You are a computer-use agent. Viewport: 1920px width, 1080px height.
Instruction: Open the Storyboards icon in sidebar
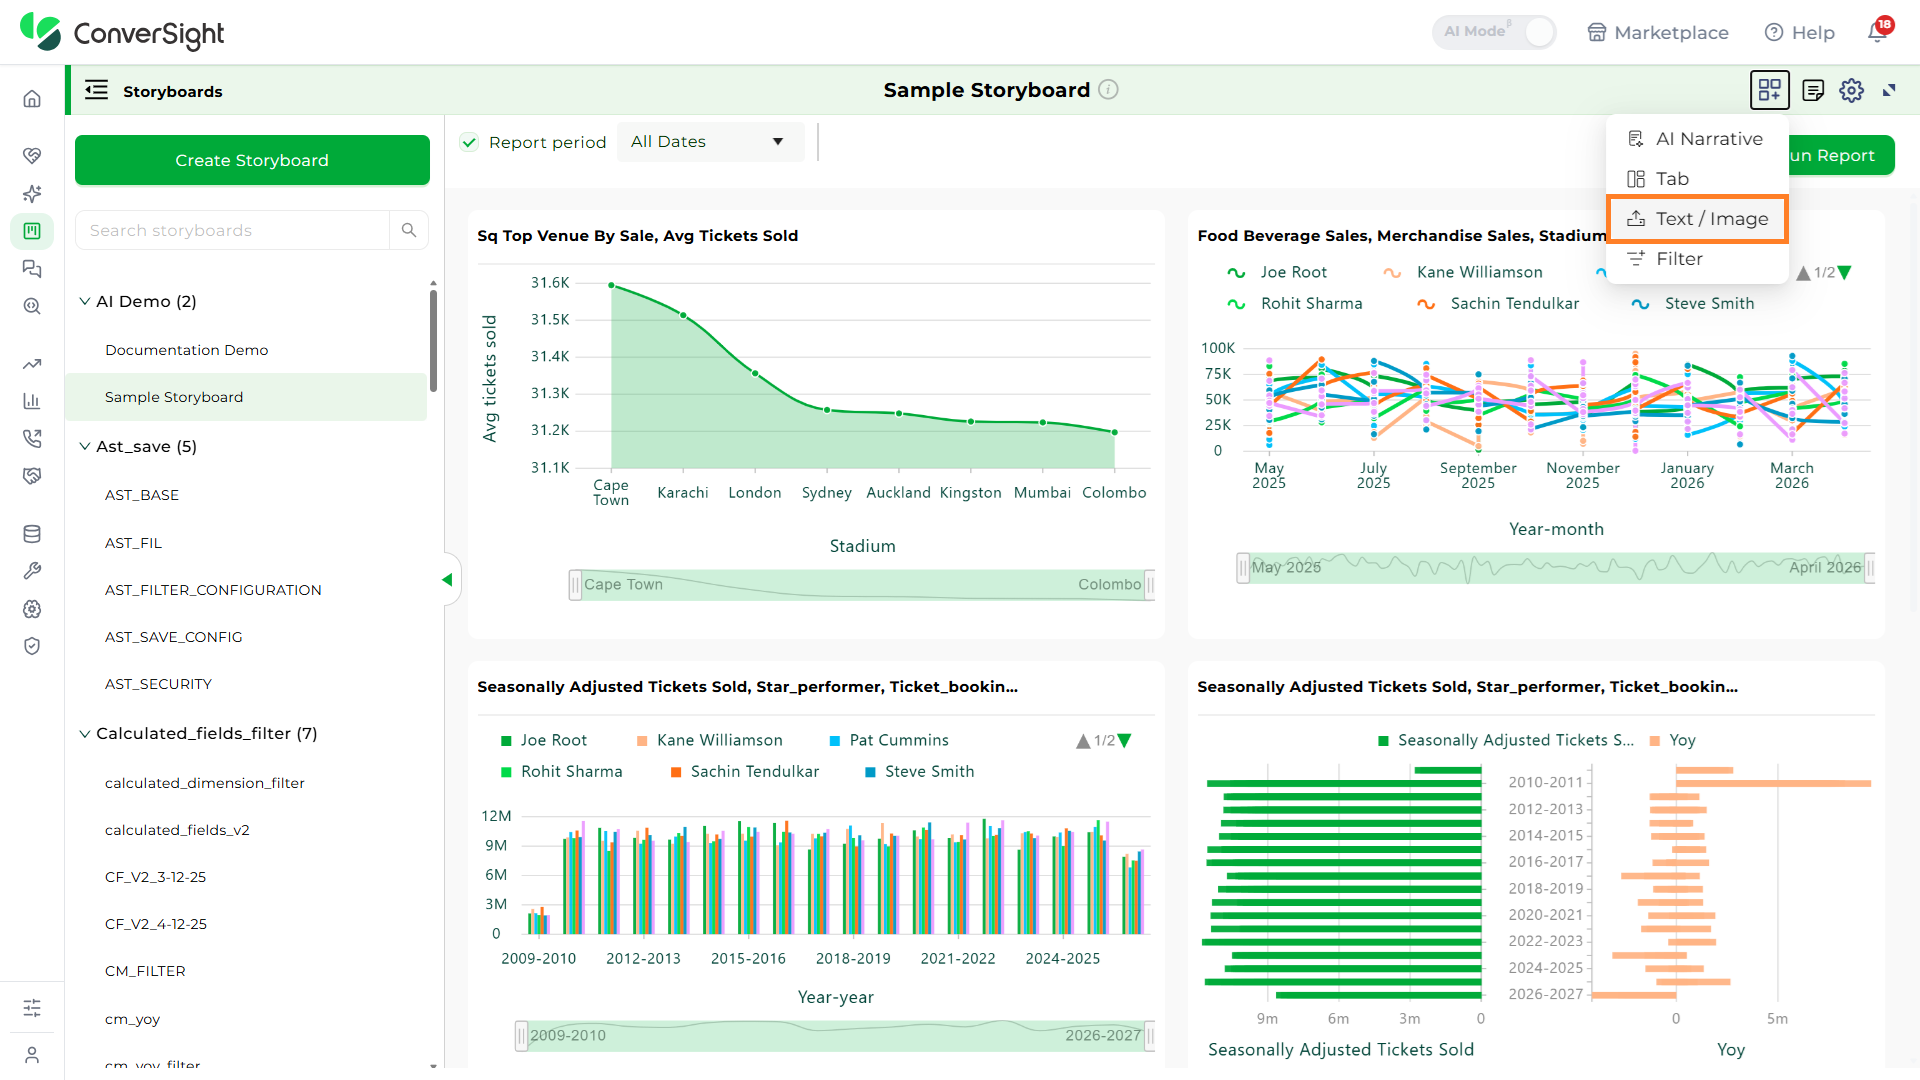tap(32, 231)
